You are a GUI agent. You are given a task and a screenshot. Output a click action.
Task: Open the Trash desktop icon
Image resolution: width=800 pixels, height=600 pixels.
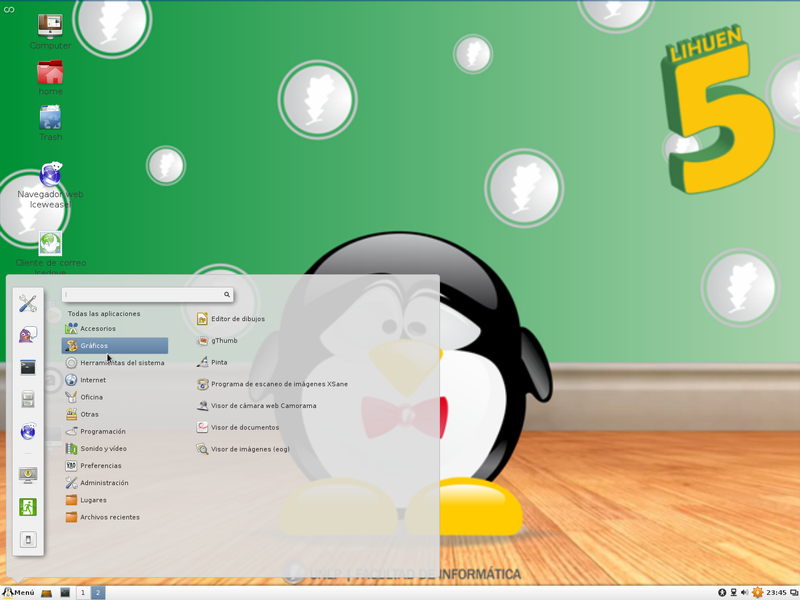tap(50, 120)
